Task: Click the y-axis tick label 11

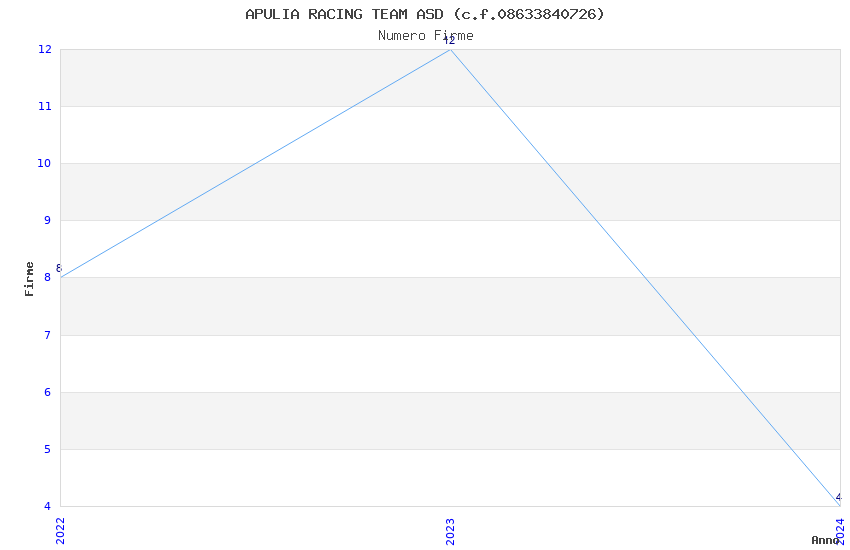Action: pos(44,106)
